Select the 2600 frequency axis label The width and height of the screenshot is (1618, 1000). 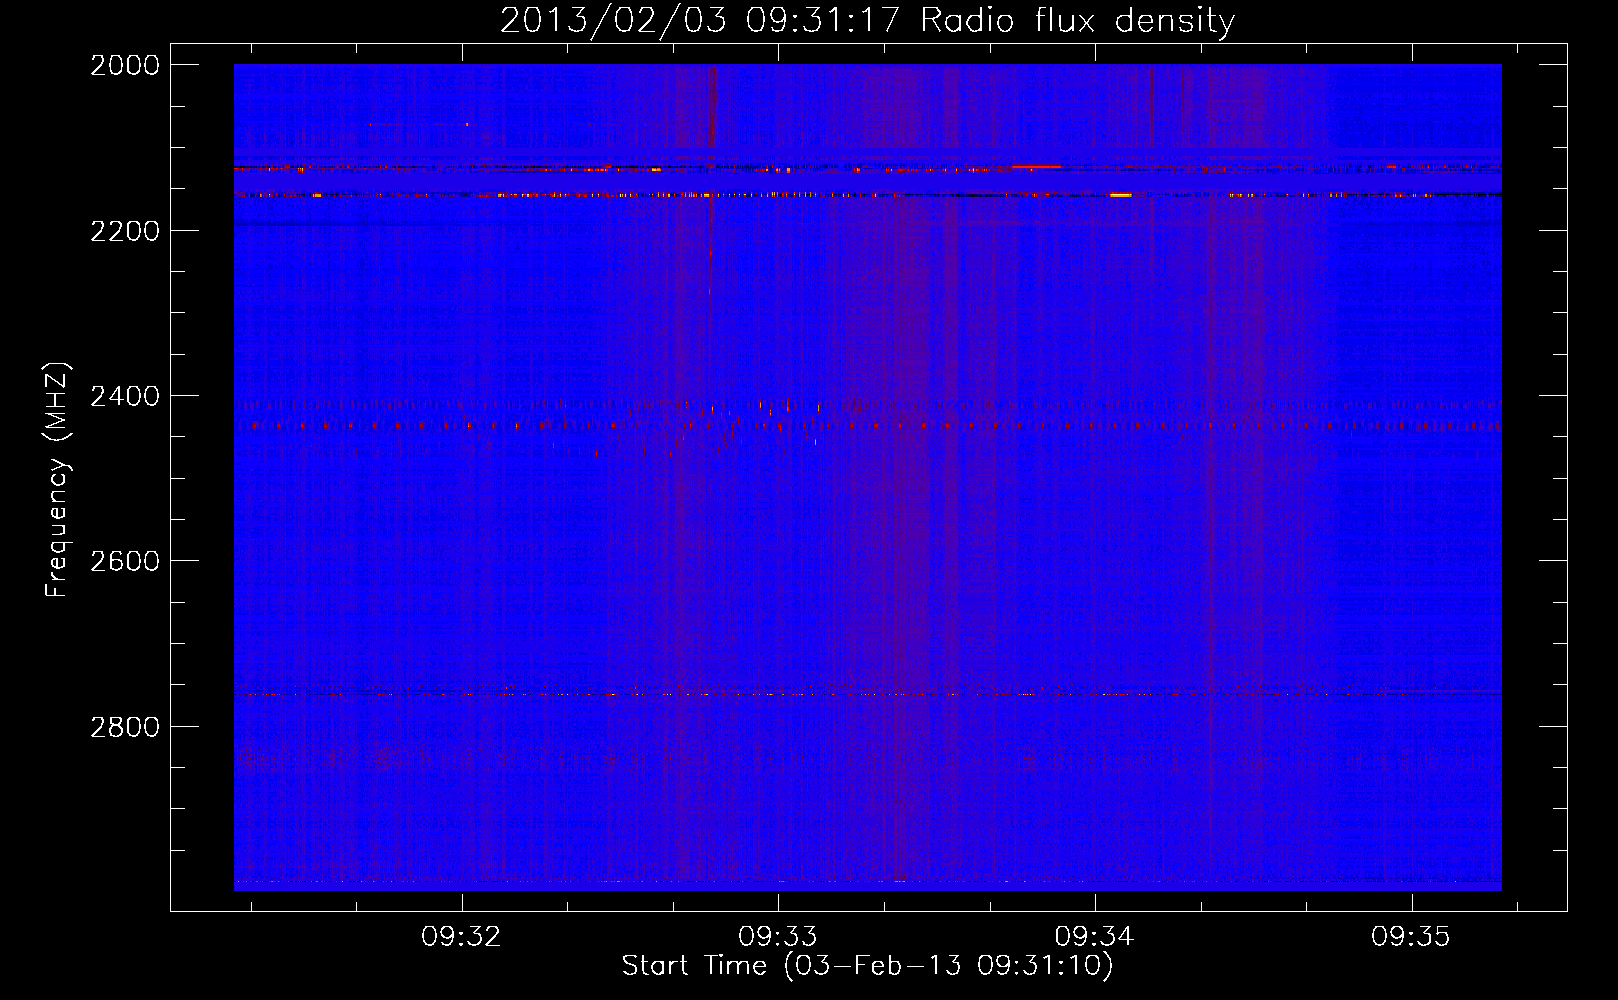pyautogui.click(x=125, y=561)
